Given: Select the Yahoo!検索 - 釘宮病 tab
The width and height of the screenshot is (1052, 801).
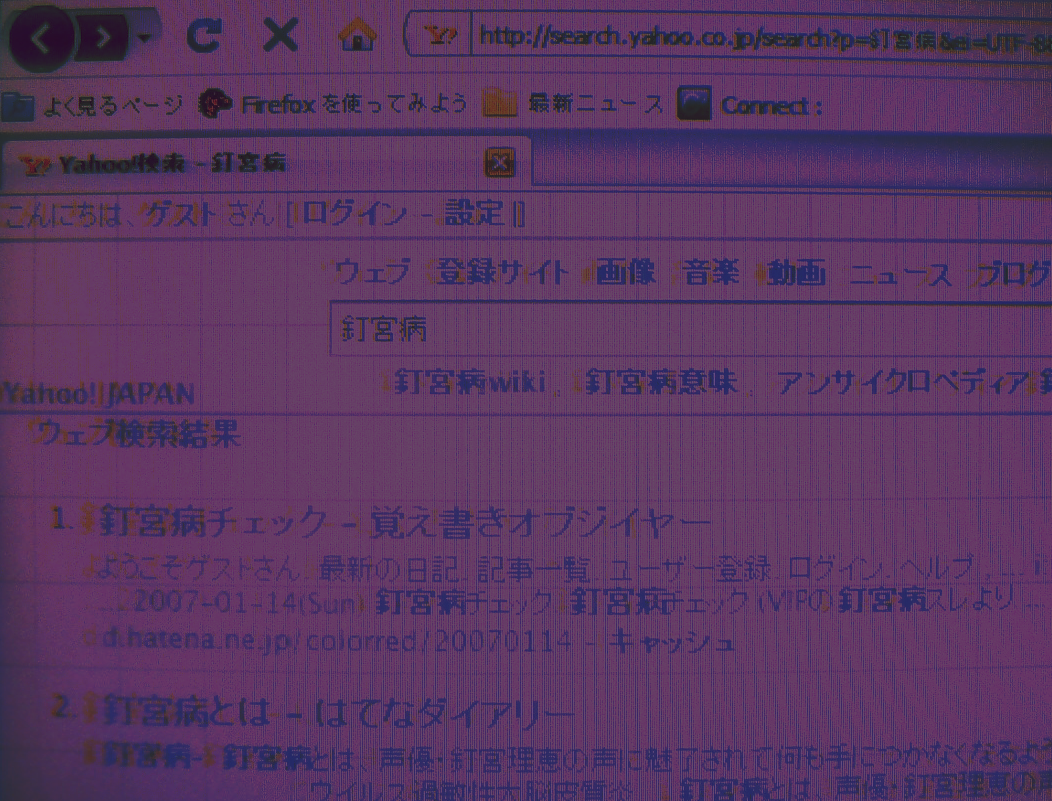Looking at the screenshot, I should [265, 162].
